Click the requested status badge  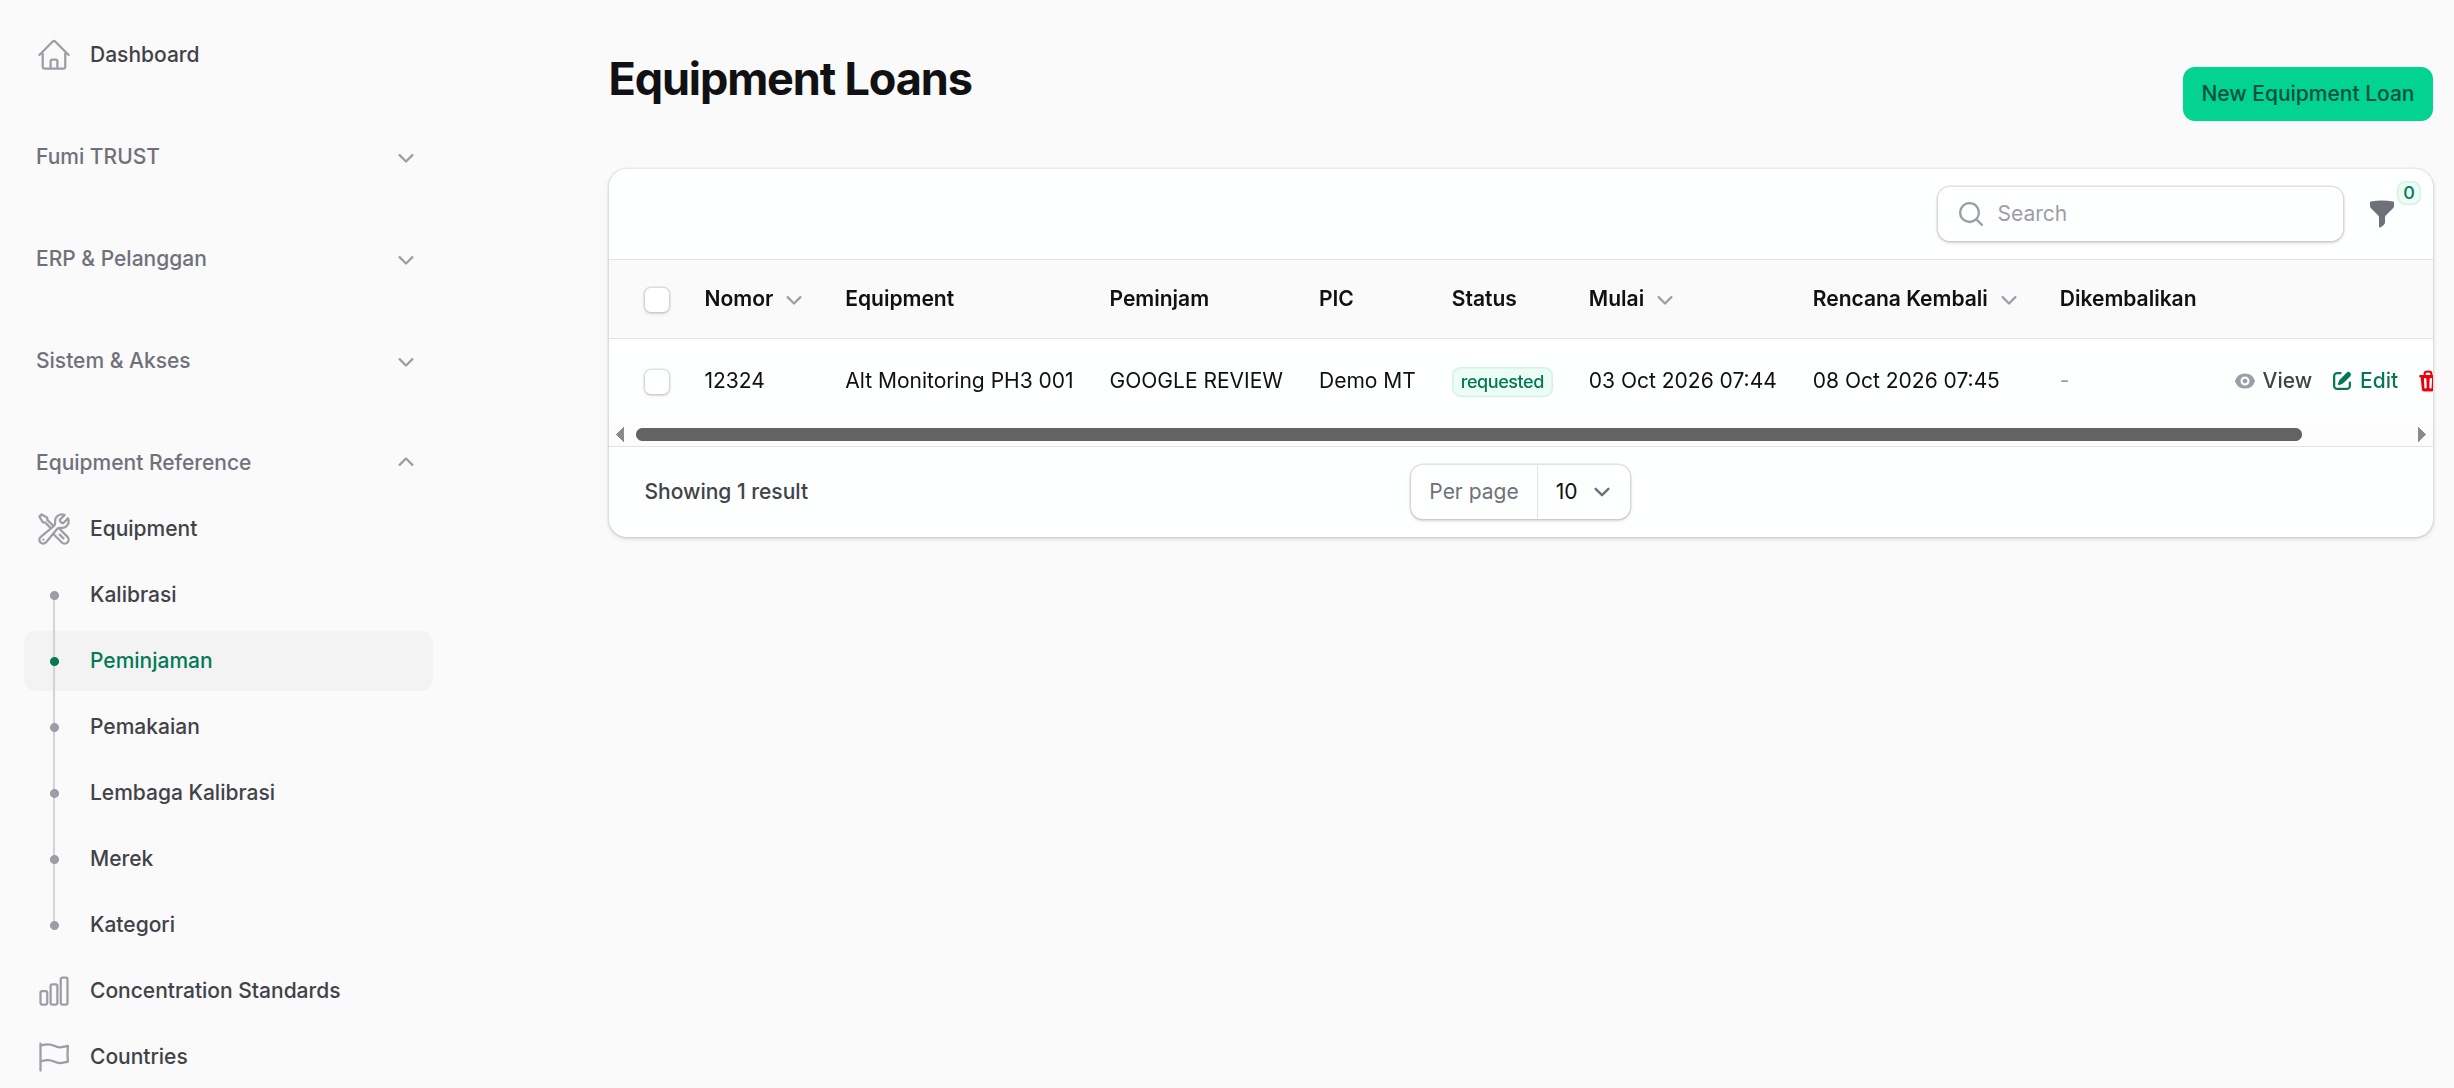click(1502, 382)
